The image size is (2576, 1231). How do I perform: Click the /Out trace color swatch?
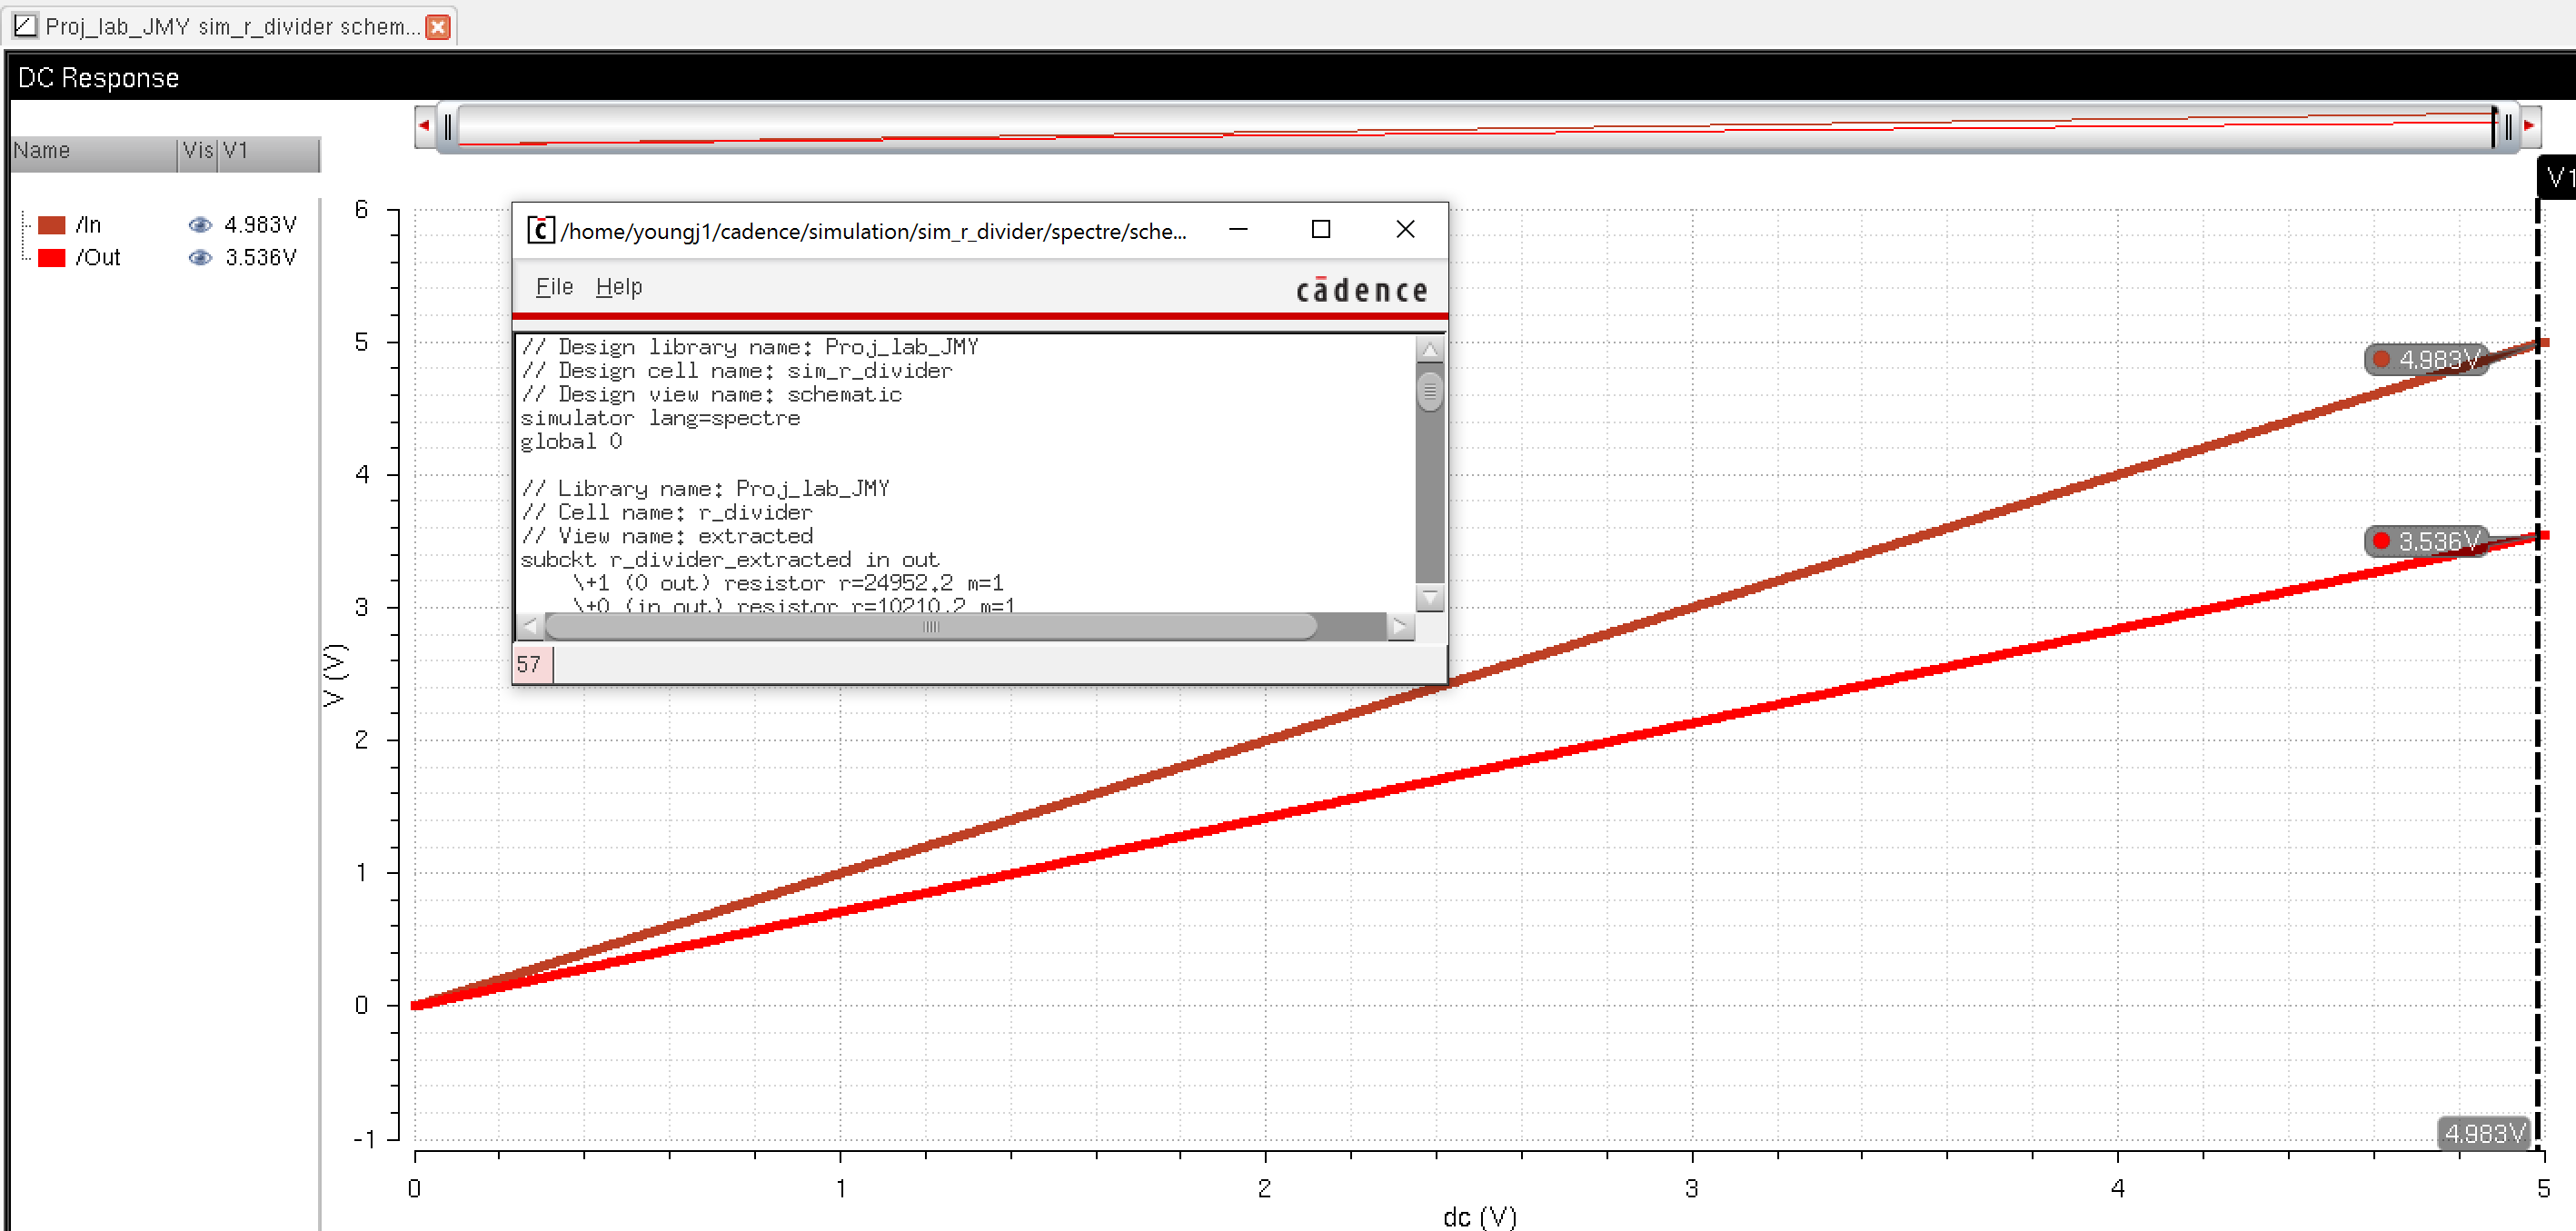pyautogui.click(x=52, y=258)
